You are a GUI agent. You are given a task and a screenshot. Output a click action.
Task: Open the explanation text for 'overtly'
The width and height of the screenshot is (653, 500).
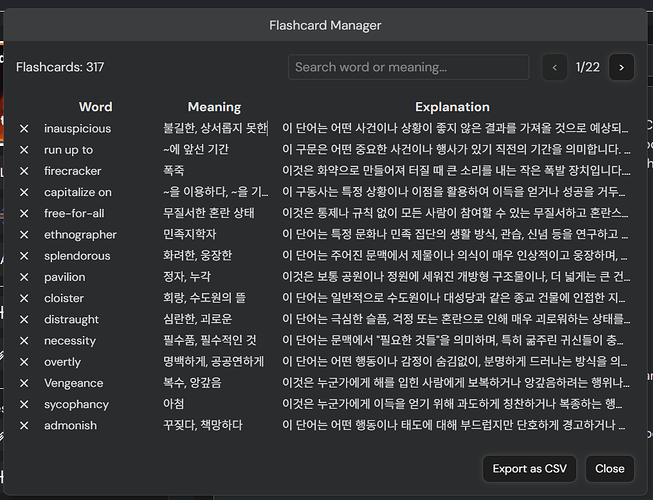455,362
